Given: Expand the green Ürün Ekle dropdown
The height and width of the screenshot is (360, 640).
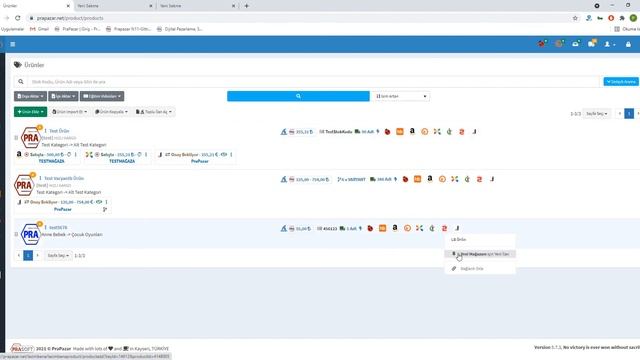Looking at the screenshot, I should pyautogui.click(x=30, y=111).
